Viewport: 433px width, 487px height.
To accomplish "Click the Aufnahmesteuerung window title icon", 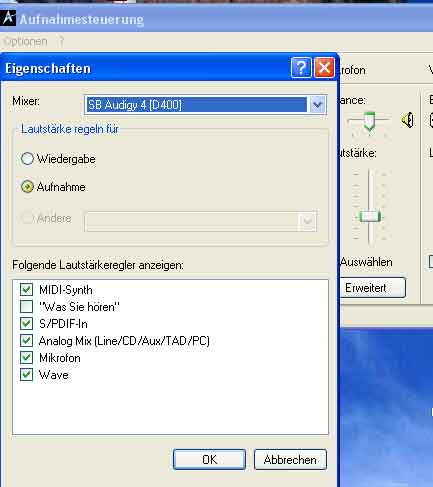I will coord(8,17).
